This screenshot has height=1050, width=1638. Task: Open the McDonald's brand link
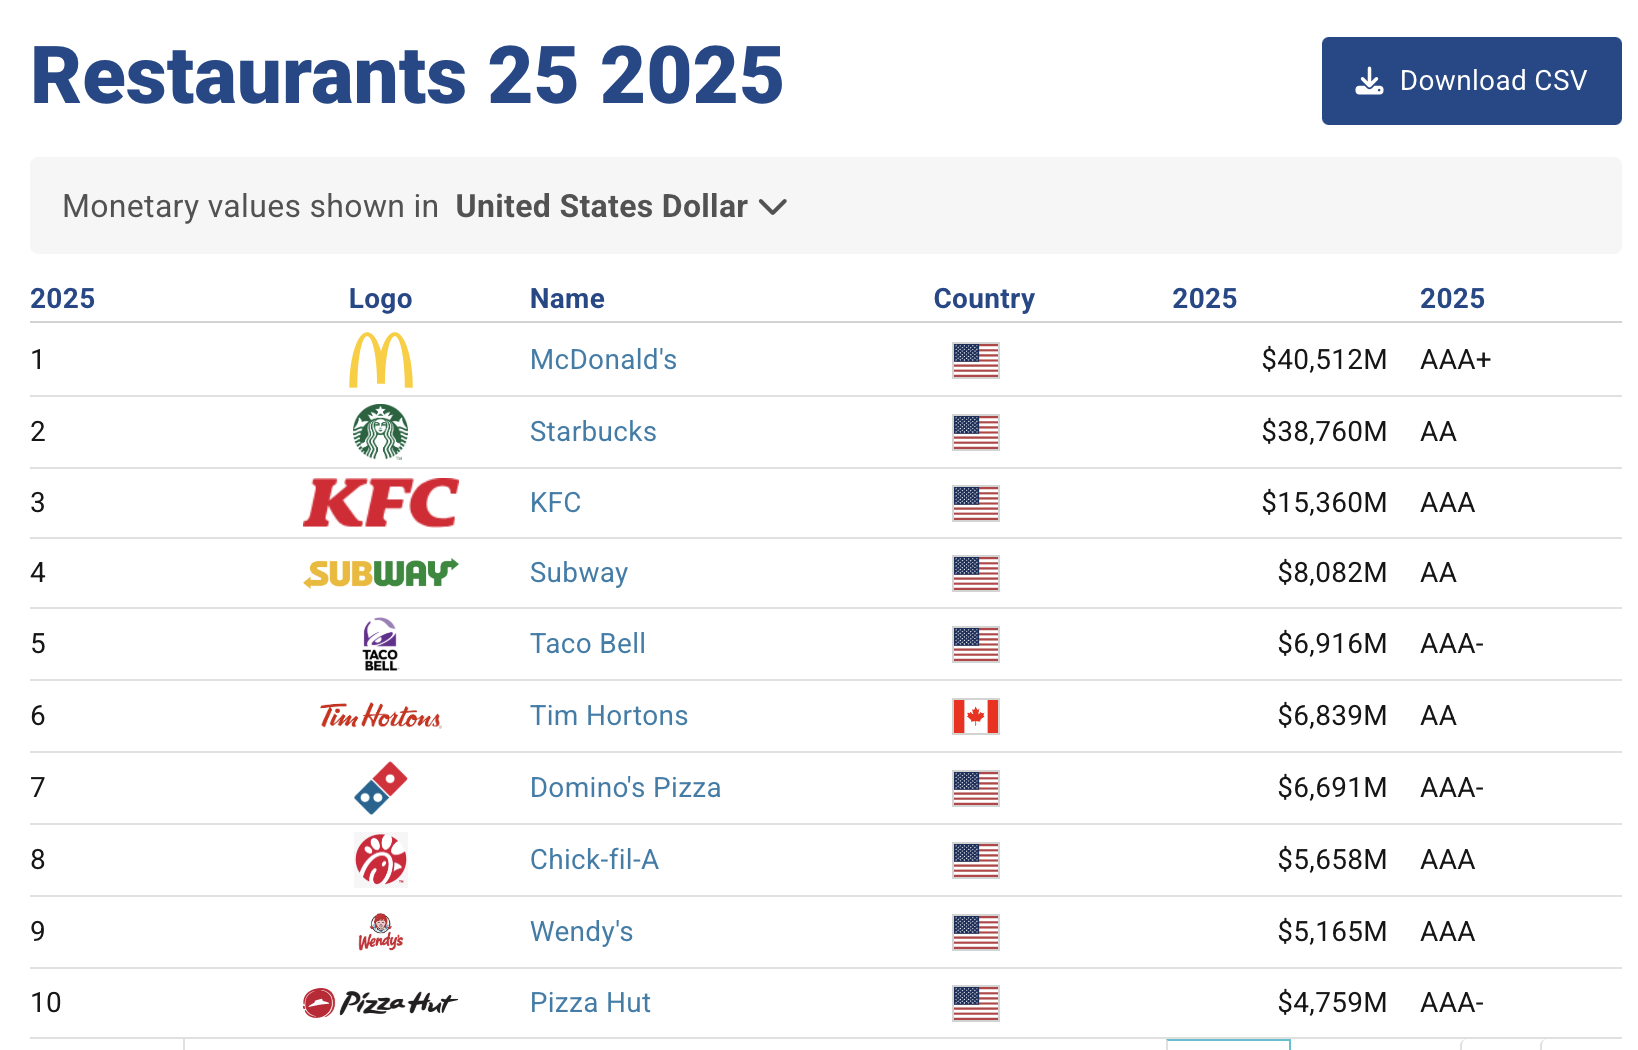603,360
